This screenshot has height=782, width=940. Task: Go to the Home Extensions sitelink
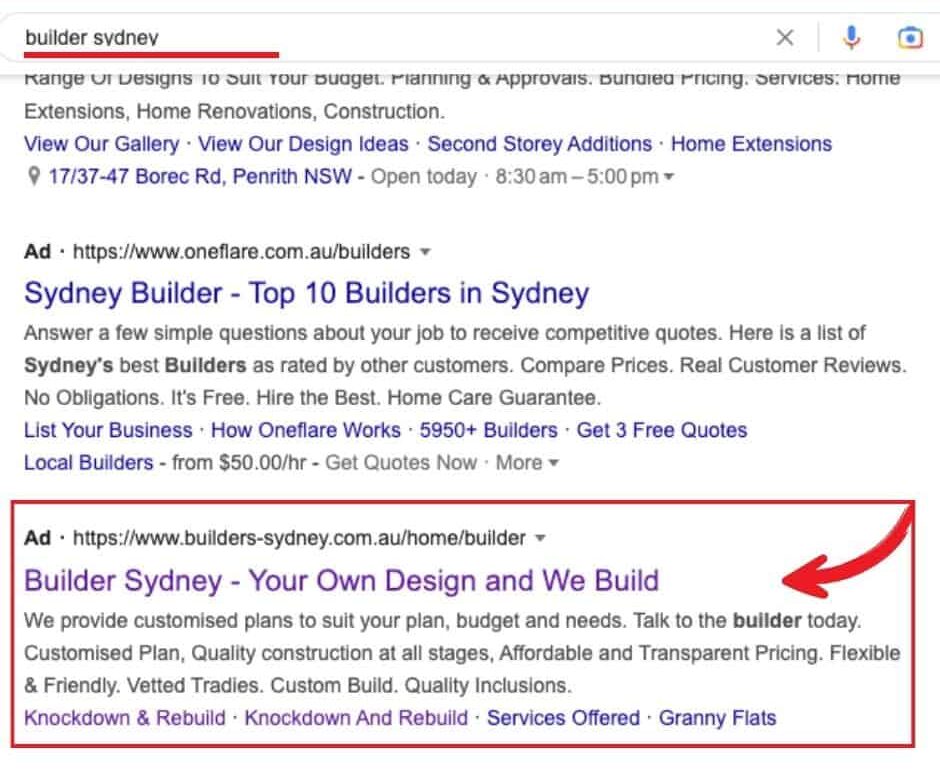click(x=751, y=144)
